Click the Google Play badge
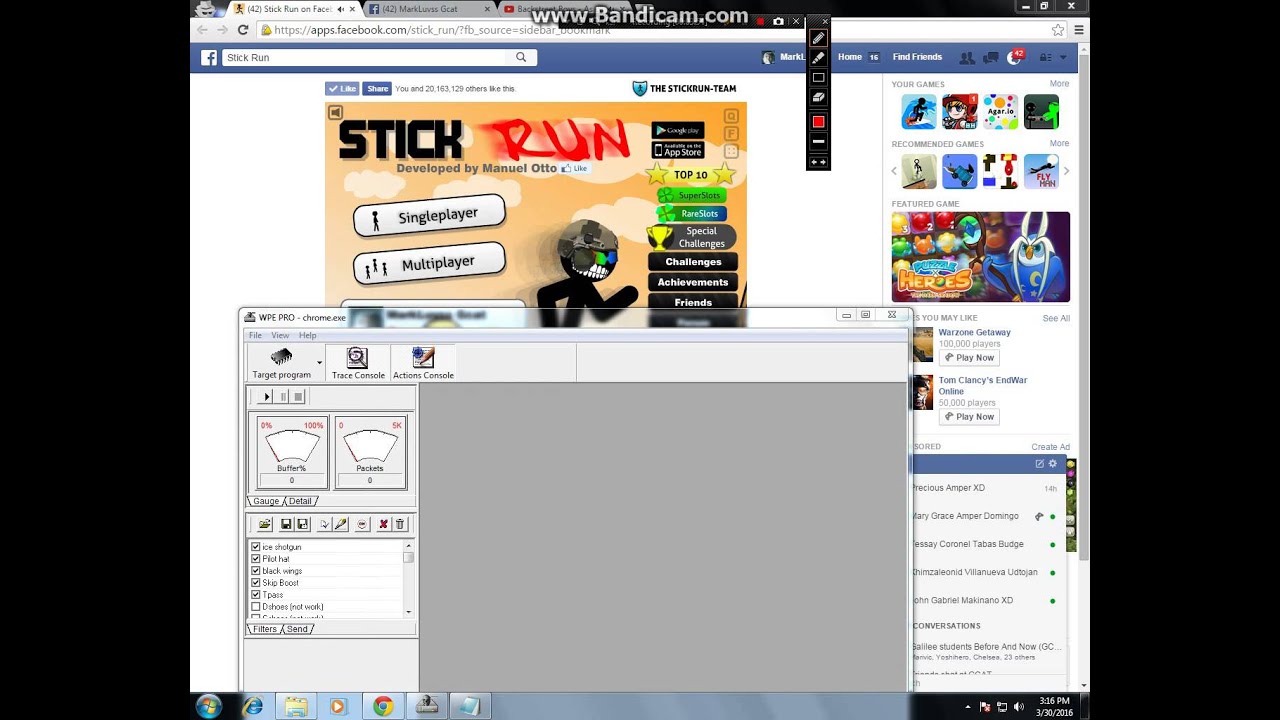Image resolution: width=1280 pixels, height=720 pixels. [678, 130]
